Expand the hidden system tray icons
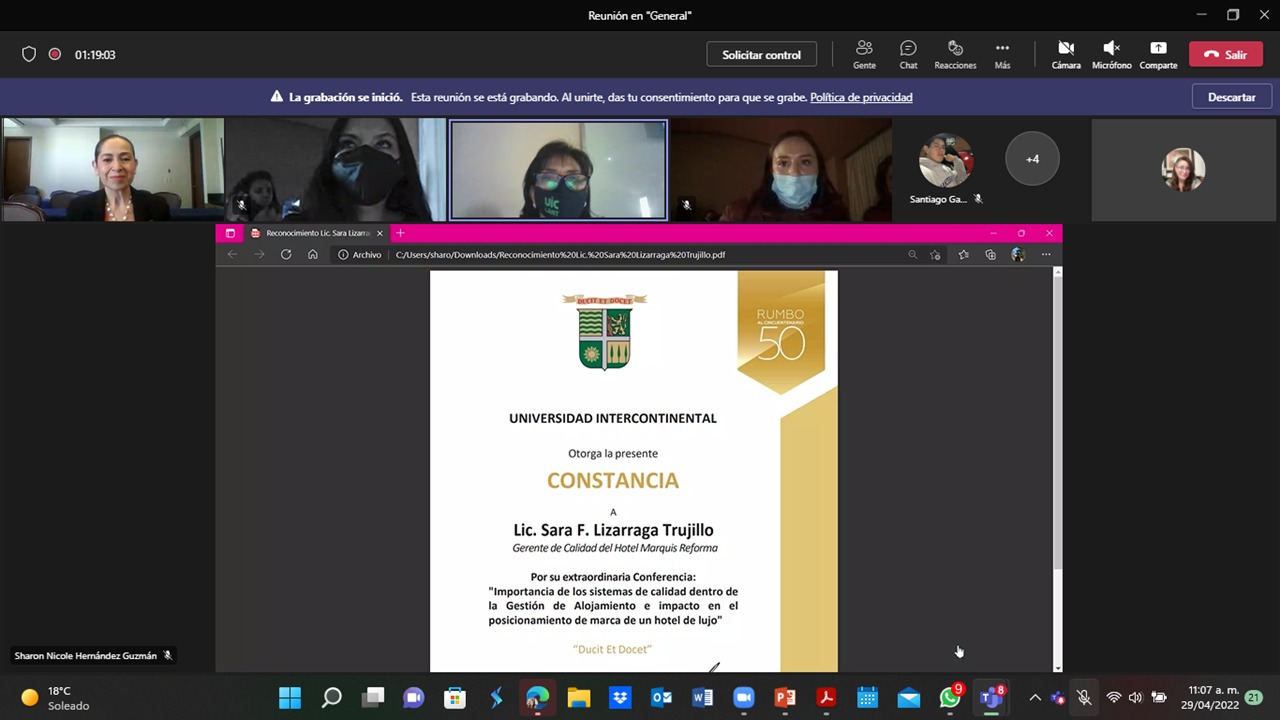1280x720 pixels. coord(1035,698)
